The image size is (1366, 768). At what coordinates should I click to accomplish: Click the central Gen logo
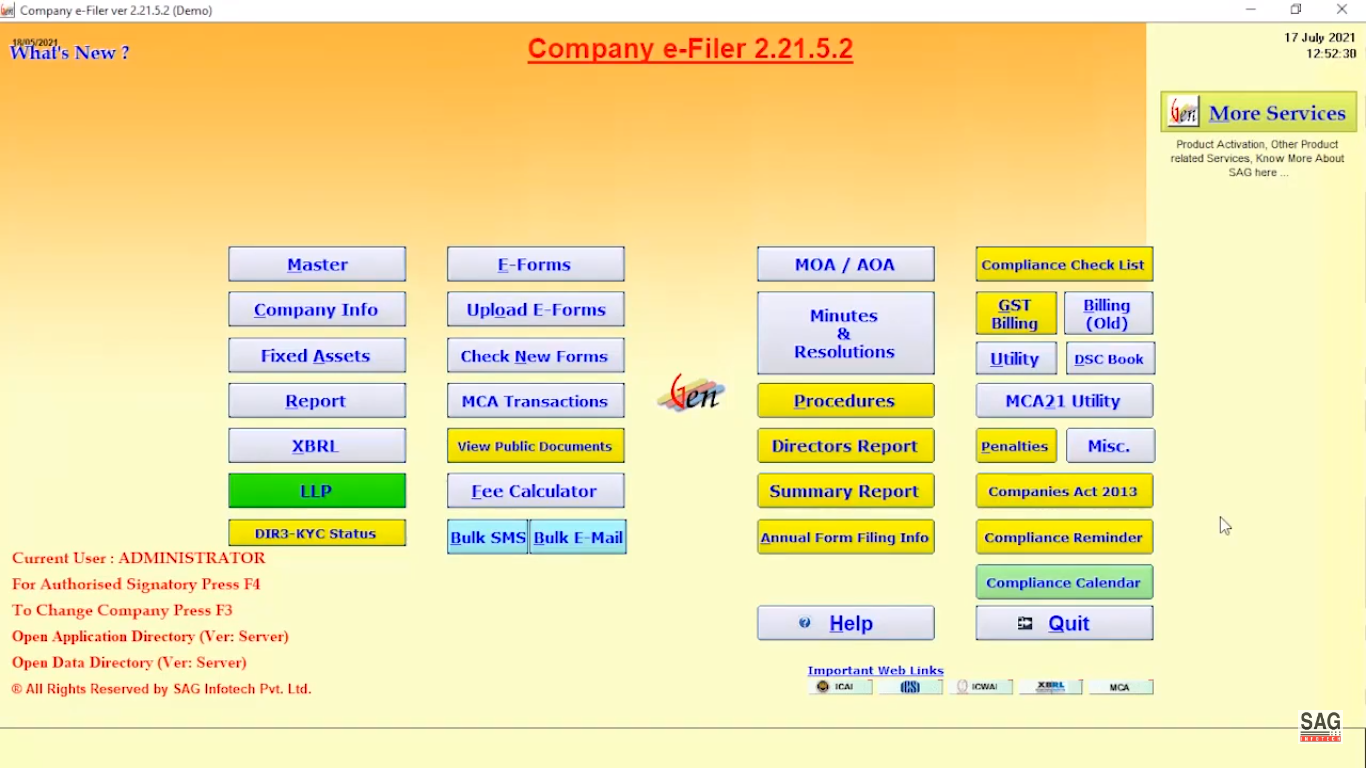(691, 394)
